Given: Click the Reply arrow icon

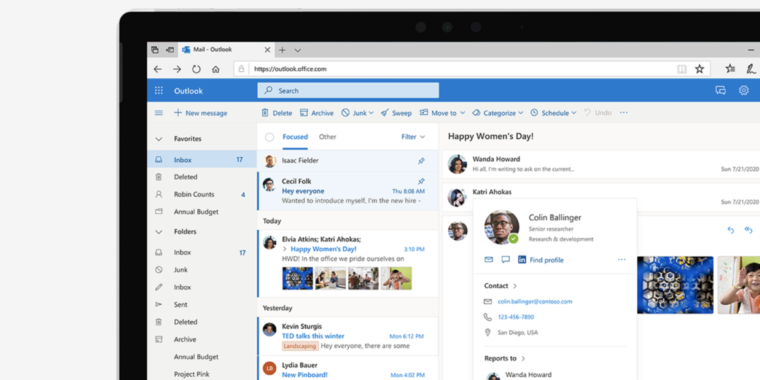Looking at the screenshot, I should 731,230.
